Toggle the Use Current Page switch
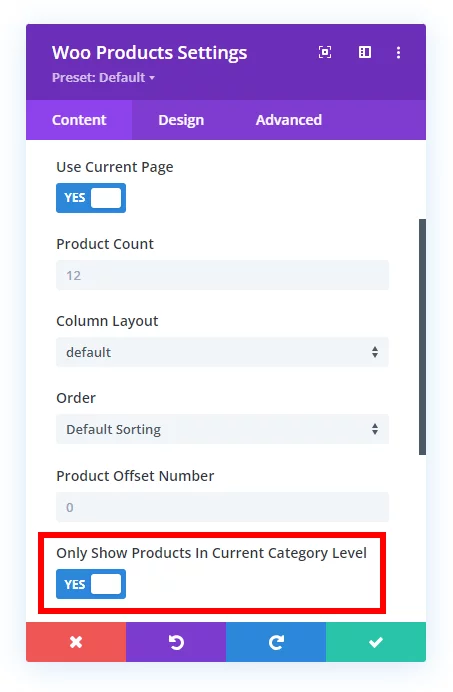The image size is (453, 692). [x=91, y=198]
